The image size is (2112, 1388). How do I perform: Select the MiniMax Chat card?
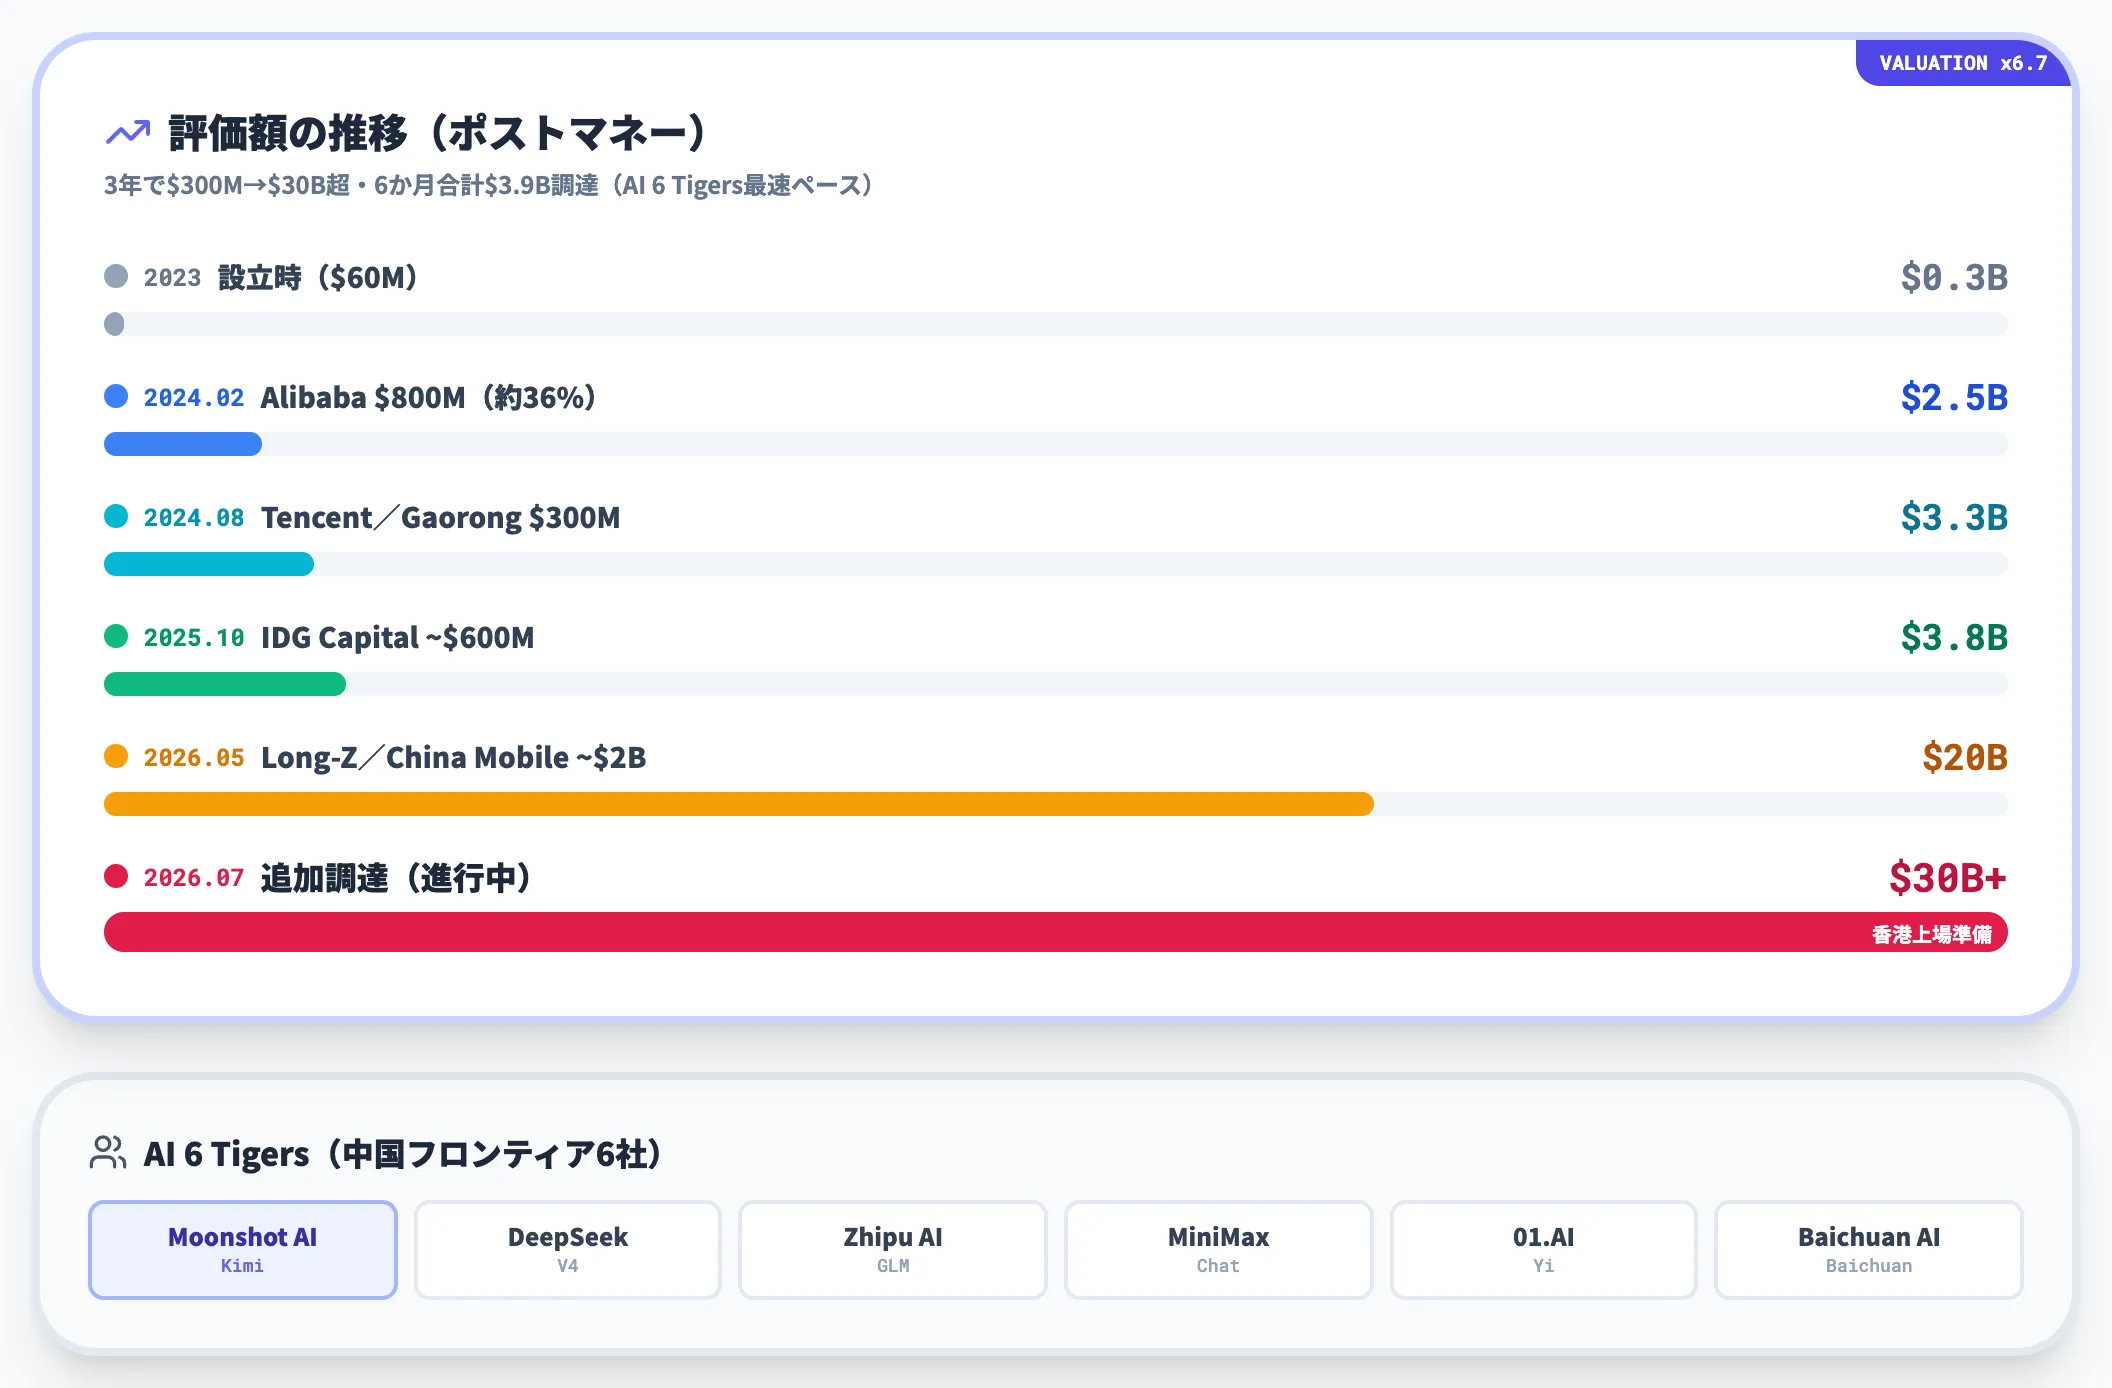pos(1218,1250)
